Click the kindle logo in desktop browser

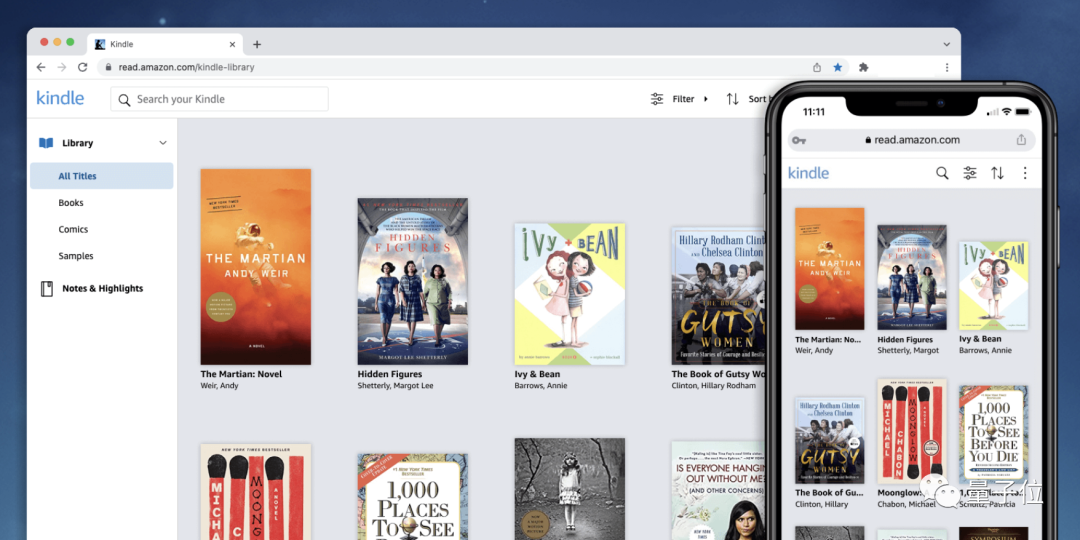(x=60, y=98)
